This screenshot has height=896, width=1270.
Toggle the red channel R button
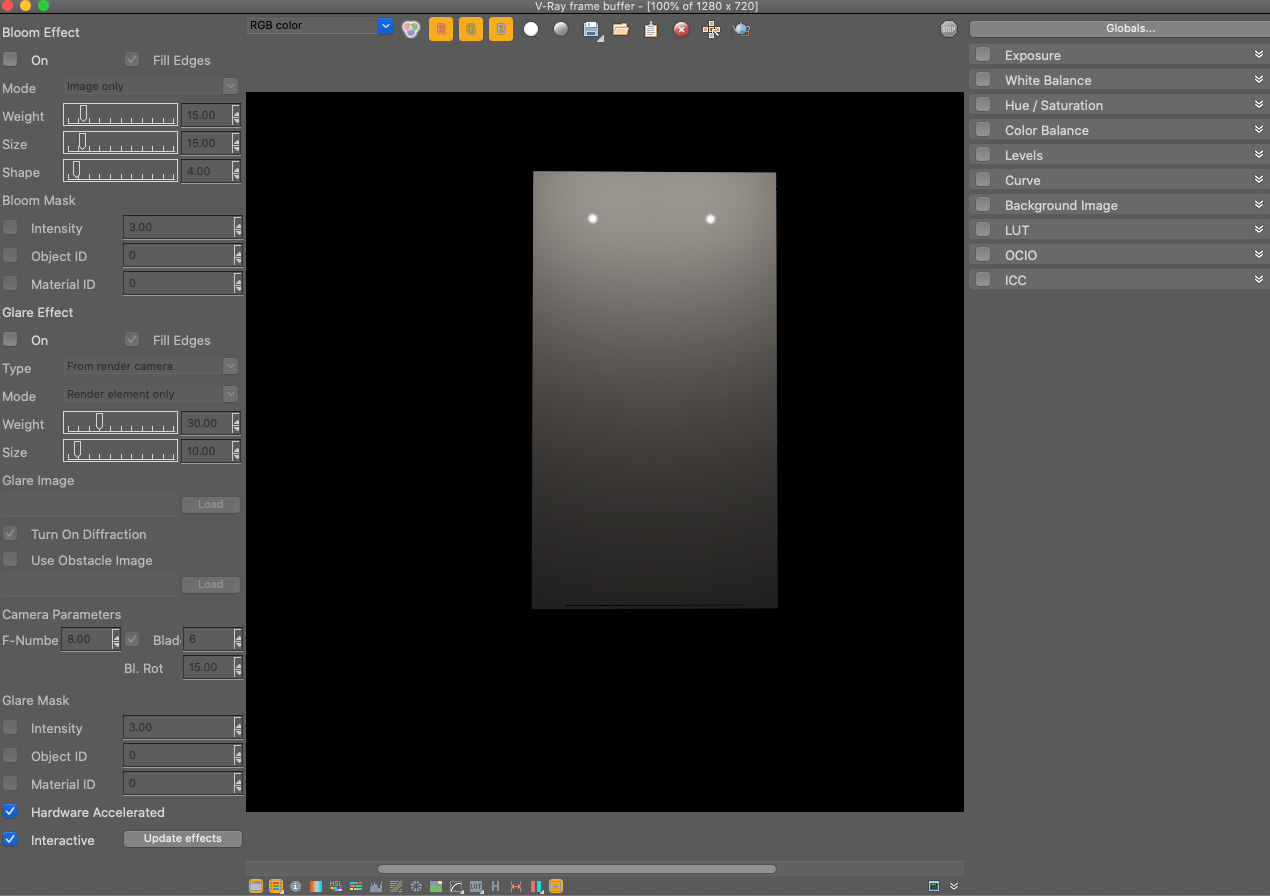(441, 29)
